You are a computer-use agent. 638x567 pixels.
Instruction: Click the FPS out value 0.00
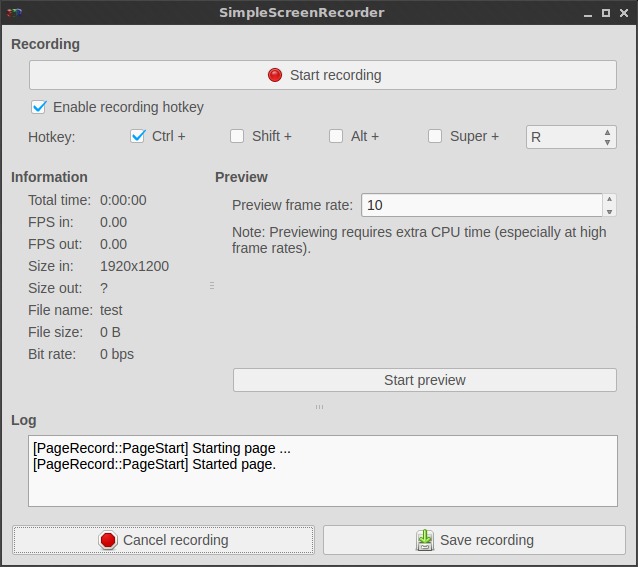click(114, 244)
